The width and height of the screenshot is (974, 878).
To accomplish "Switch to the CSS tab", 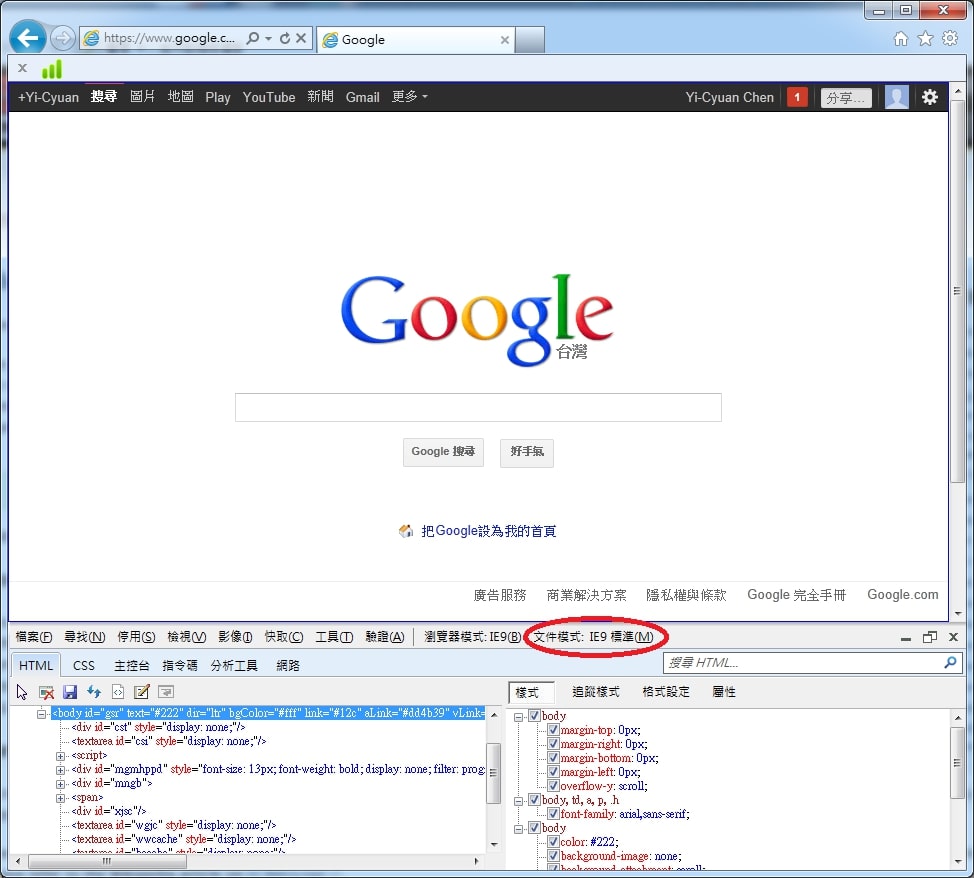I will (x=84, y=665).
